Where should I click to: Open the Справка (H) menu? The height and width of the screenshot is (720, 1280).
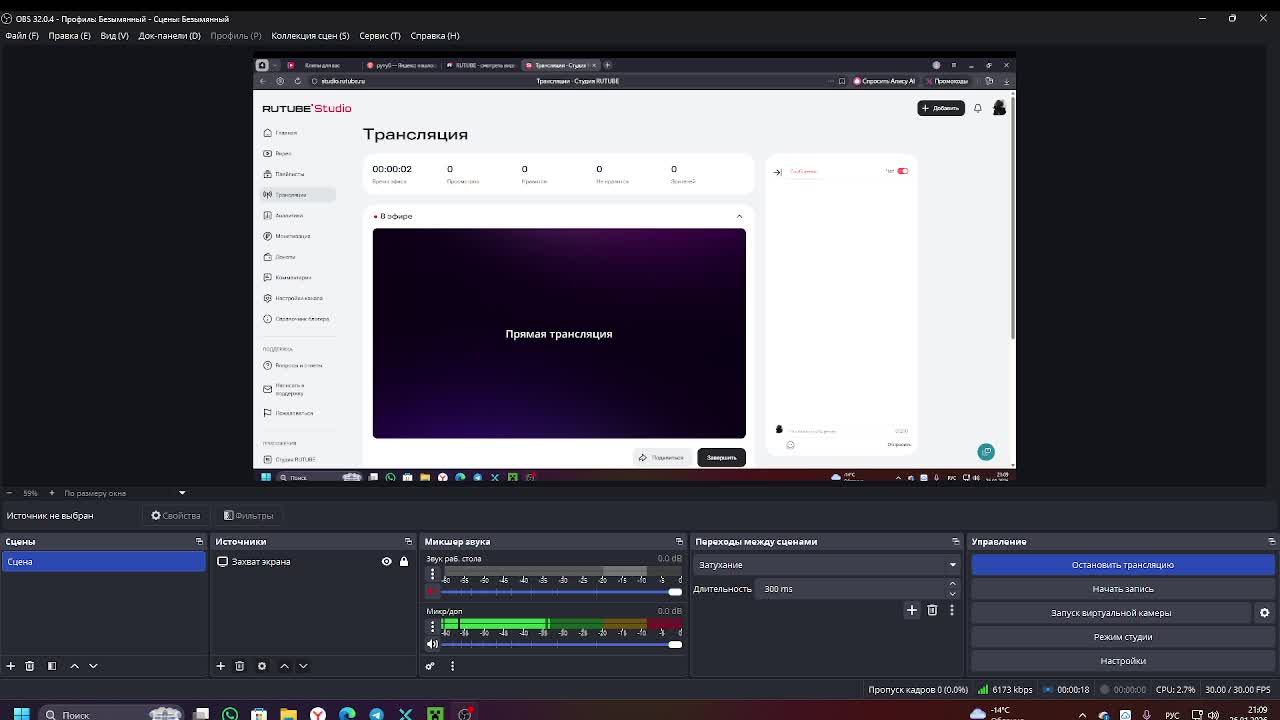(435, 36)
